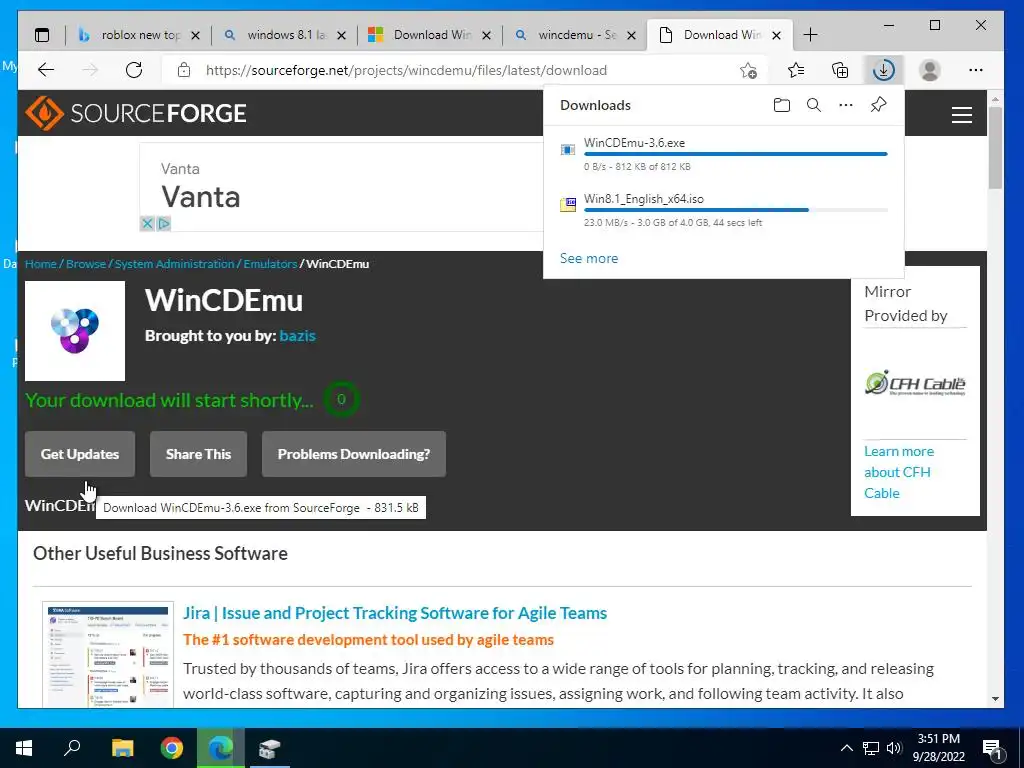This screenshot has height=768, width=1024.
Task: Open the network status tray icon
Action: tap(871, 748)
